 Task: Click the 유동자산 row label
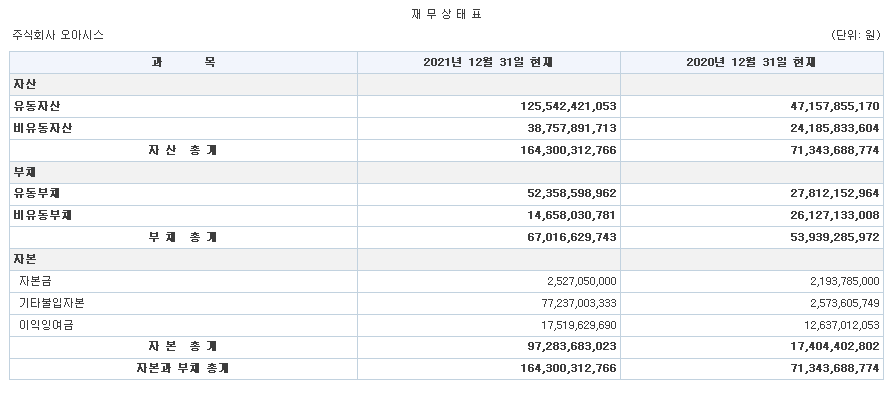[37, 106]
